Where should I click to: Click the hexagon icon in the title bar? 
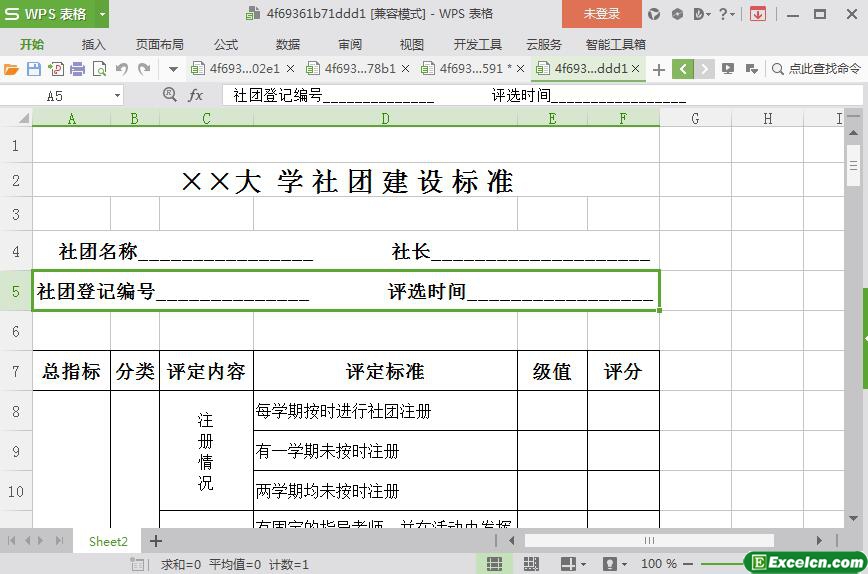tap(677, 14)
